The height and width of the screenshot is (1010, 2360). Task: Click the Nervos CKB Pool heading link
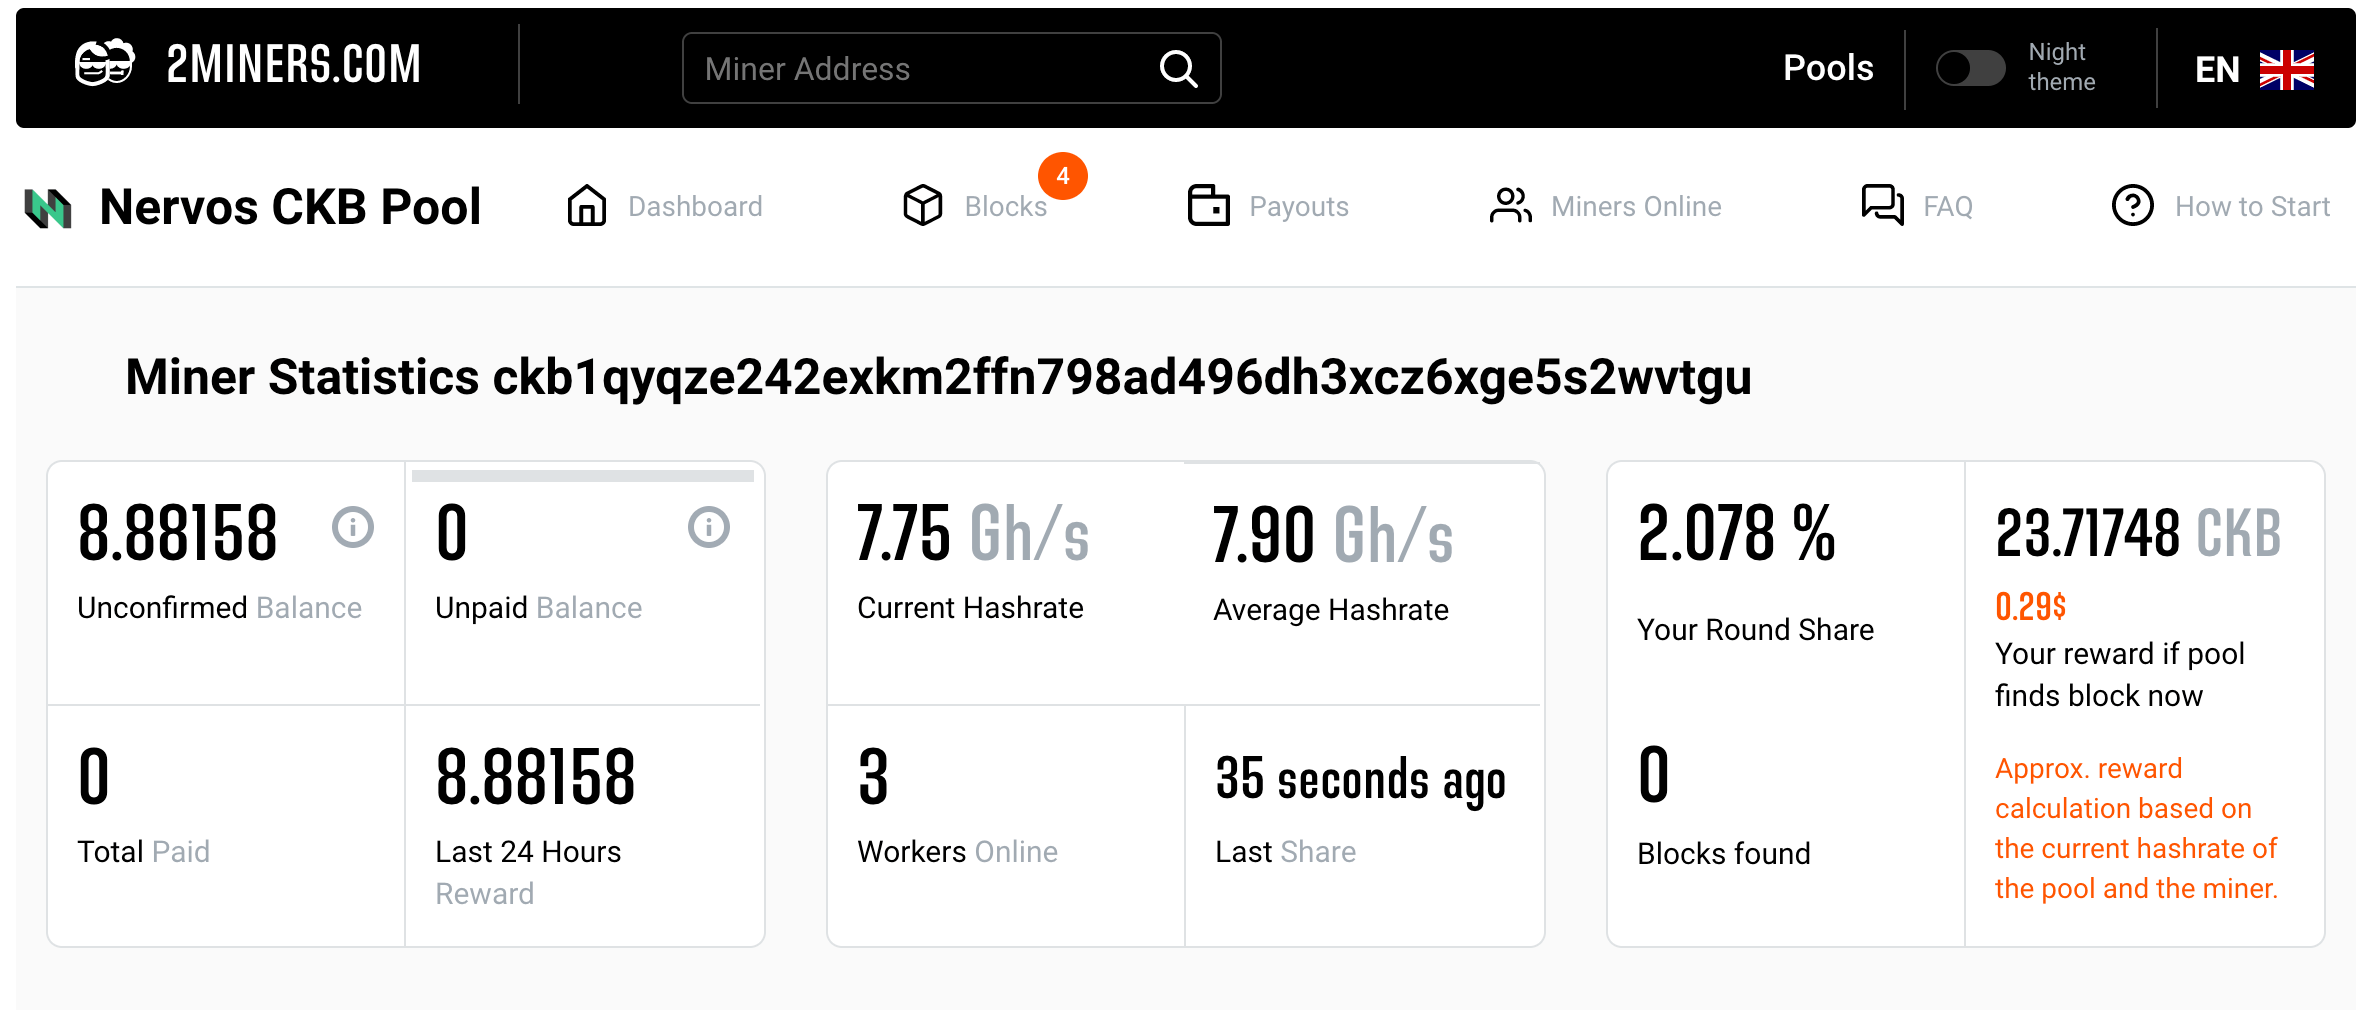point(290,207)
